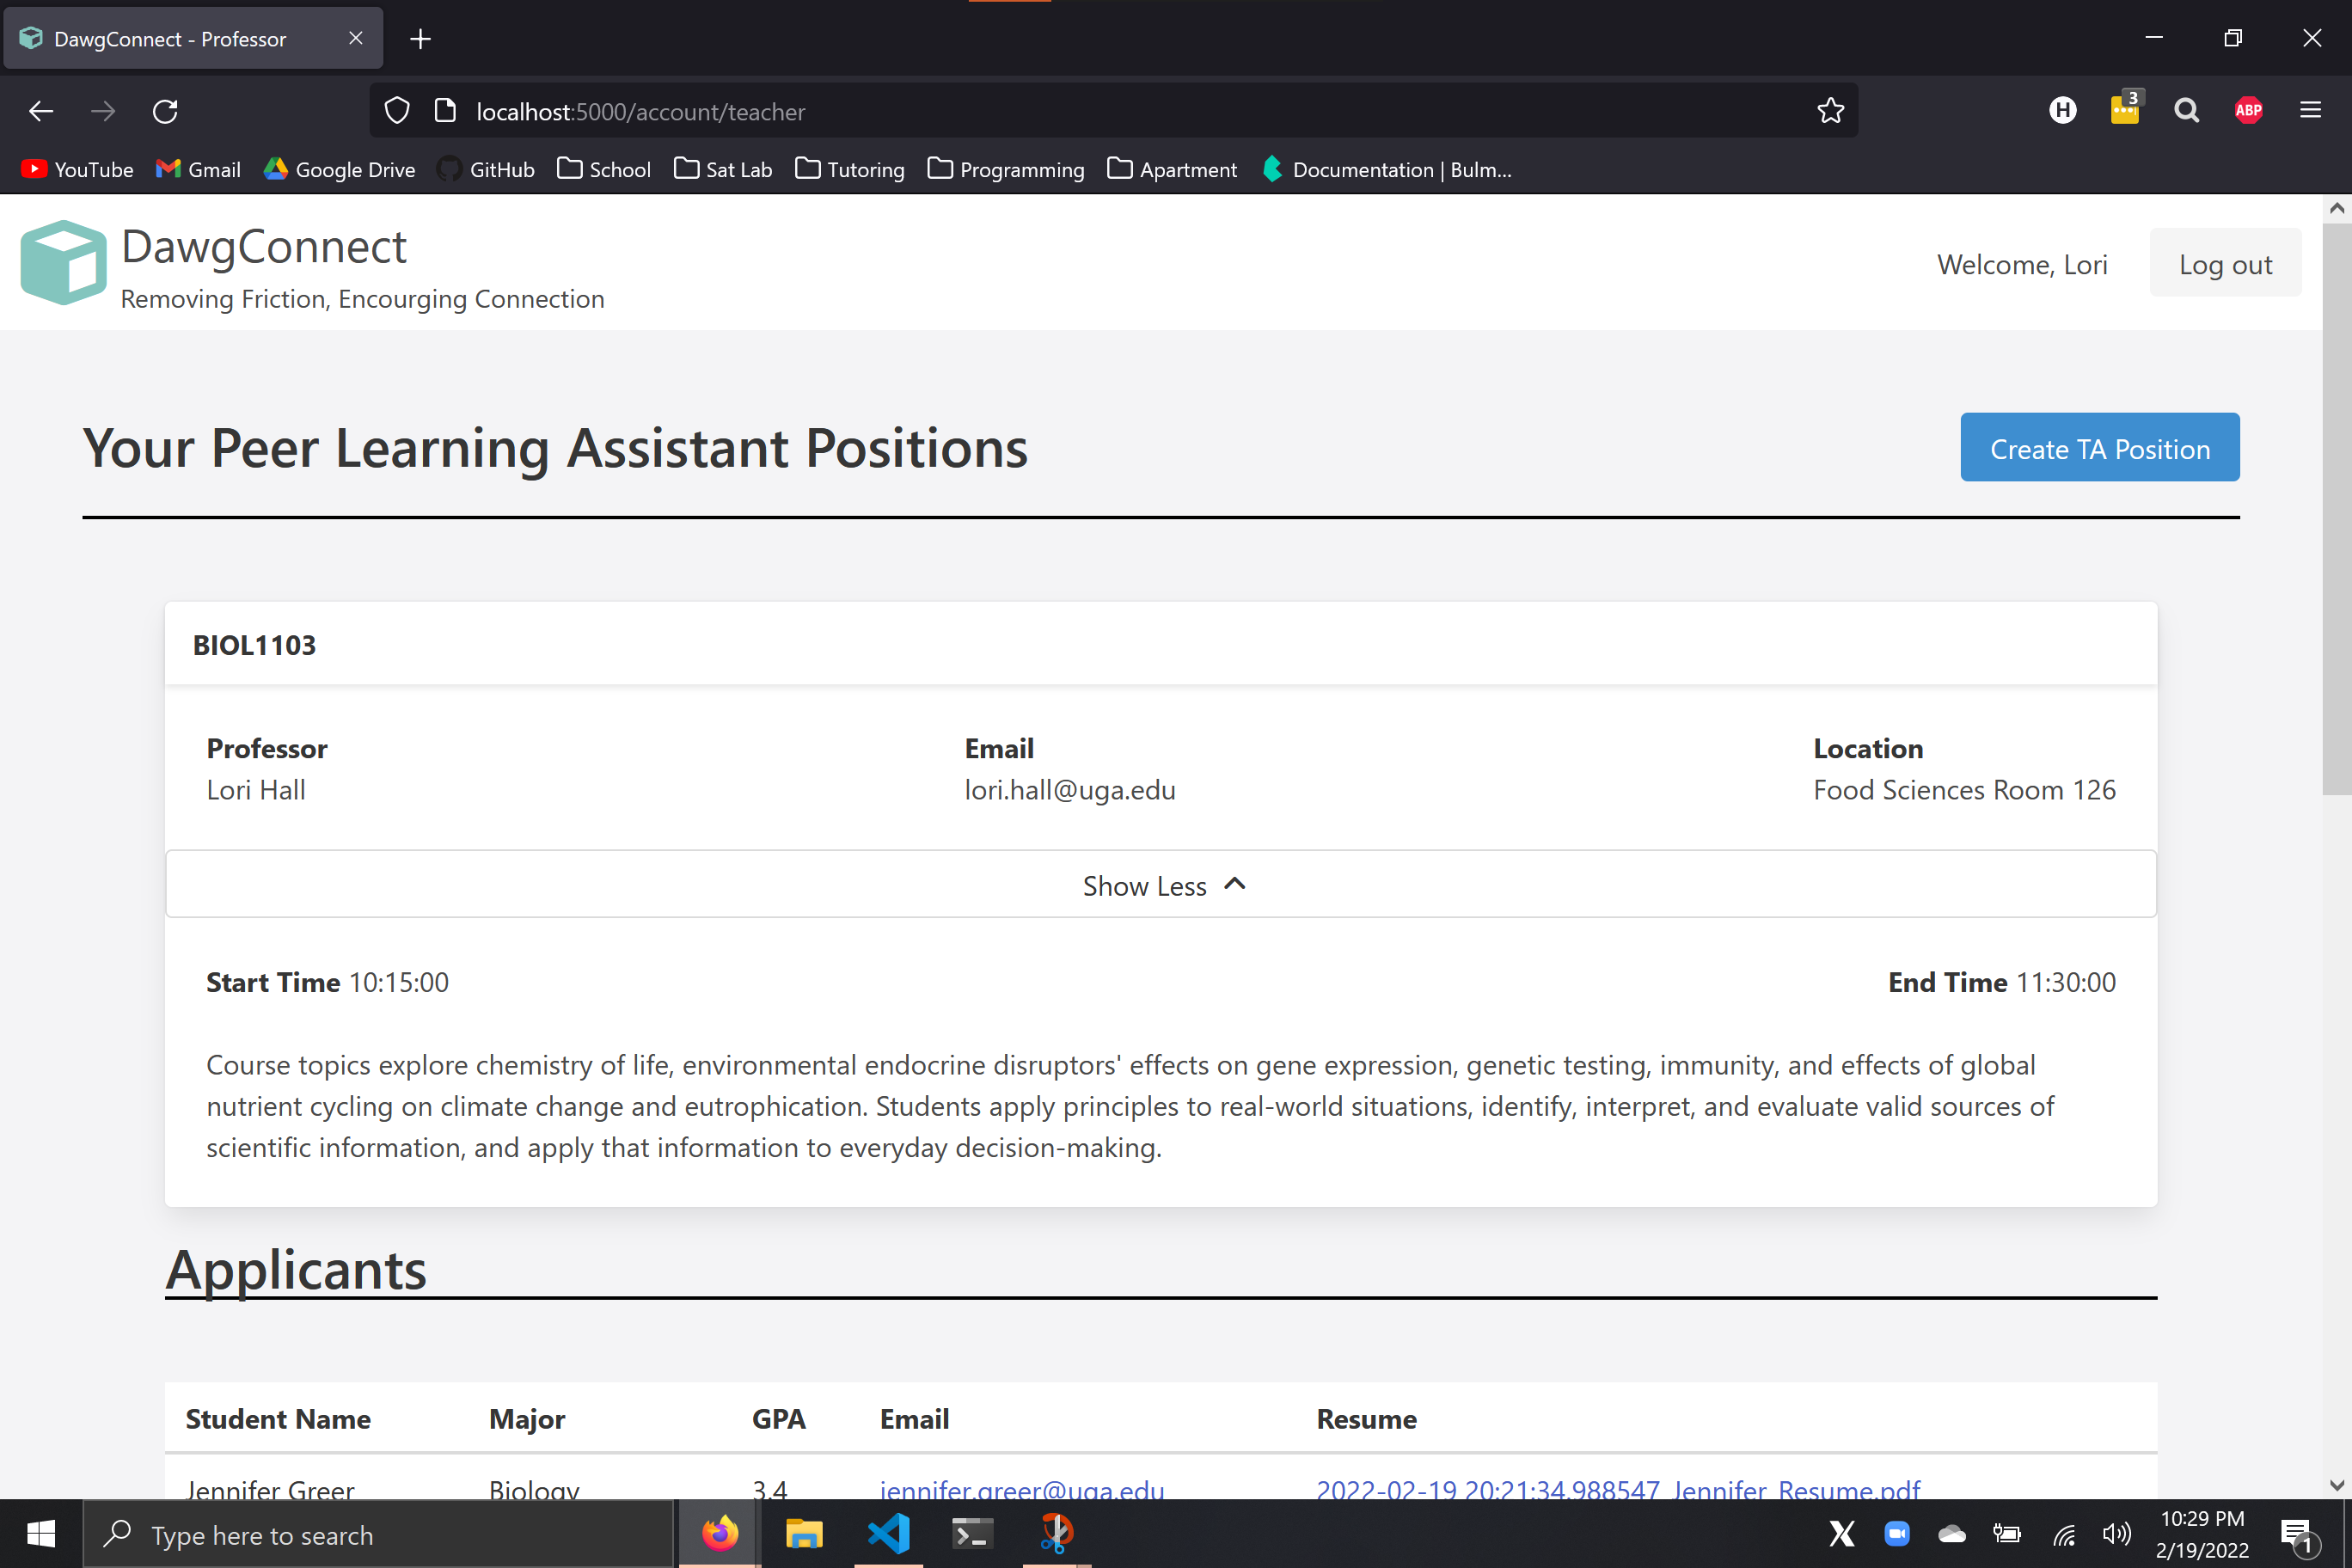Viewport: 2352px width, 1568px height.
Task: Click the Log out button
Action: [2224, 264]
